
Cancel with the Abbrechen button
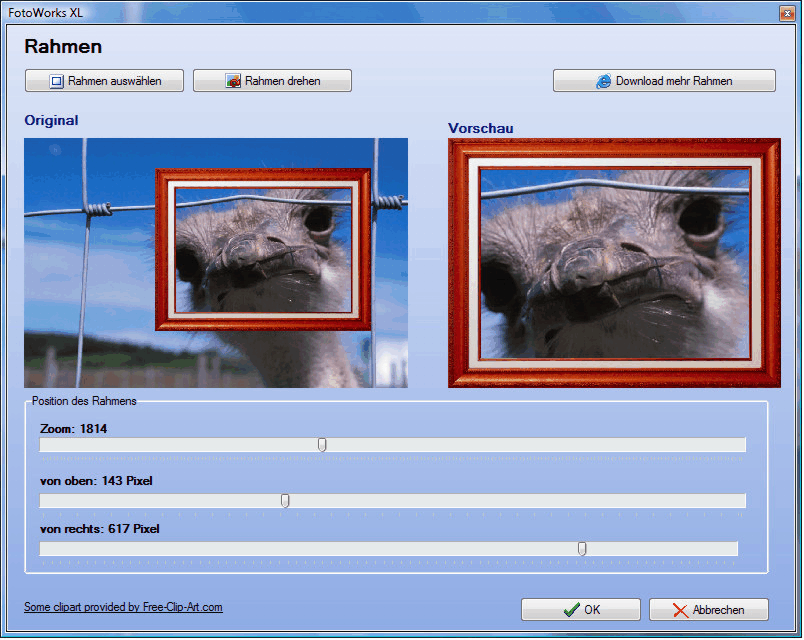pyautogui.click(x=709, y=610)
